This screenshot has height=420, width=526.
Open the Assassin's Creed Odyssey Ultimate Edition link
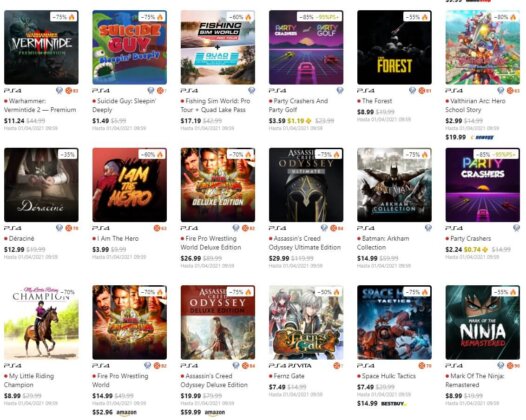(305, 243)
